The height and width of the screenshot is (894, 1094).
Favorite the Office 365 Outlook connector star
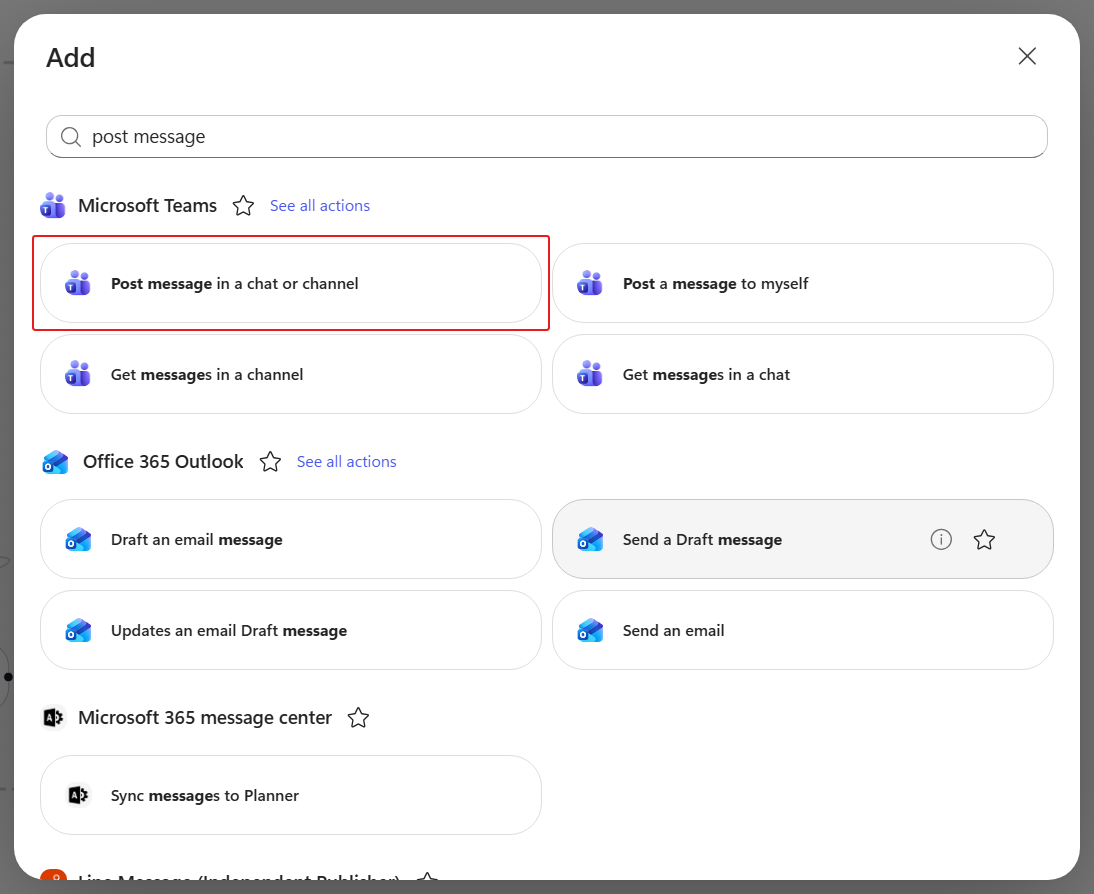(270, 462)
